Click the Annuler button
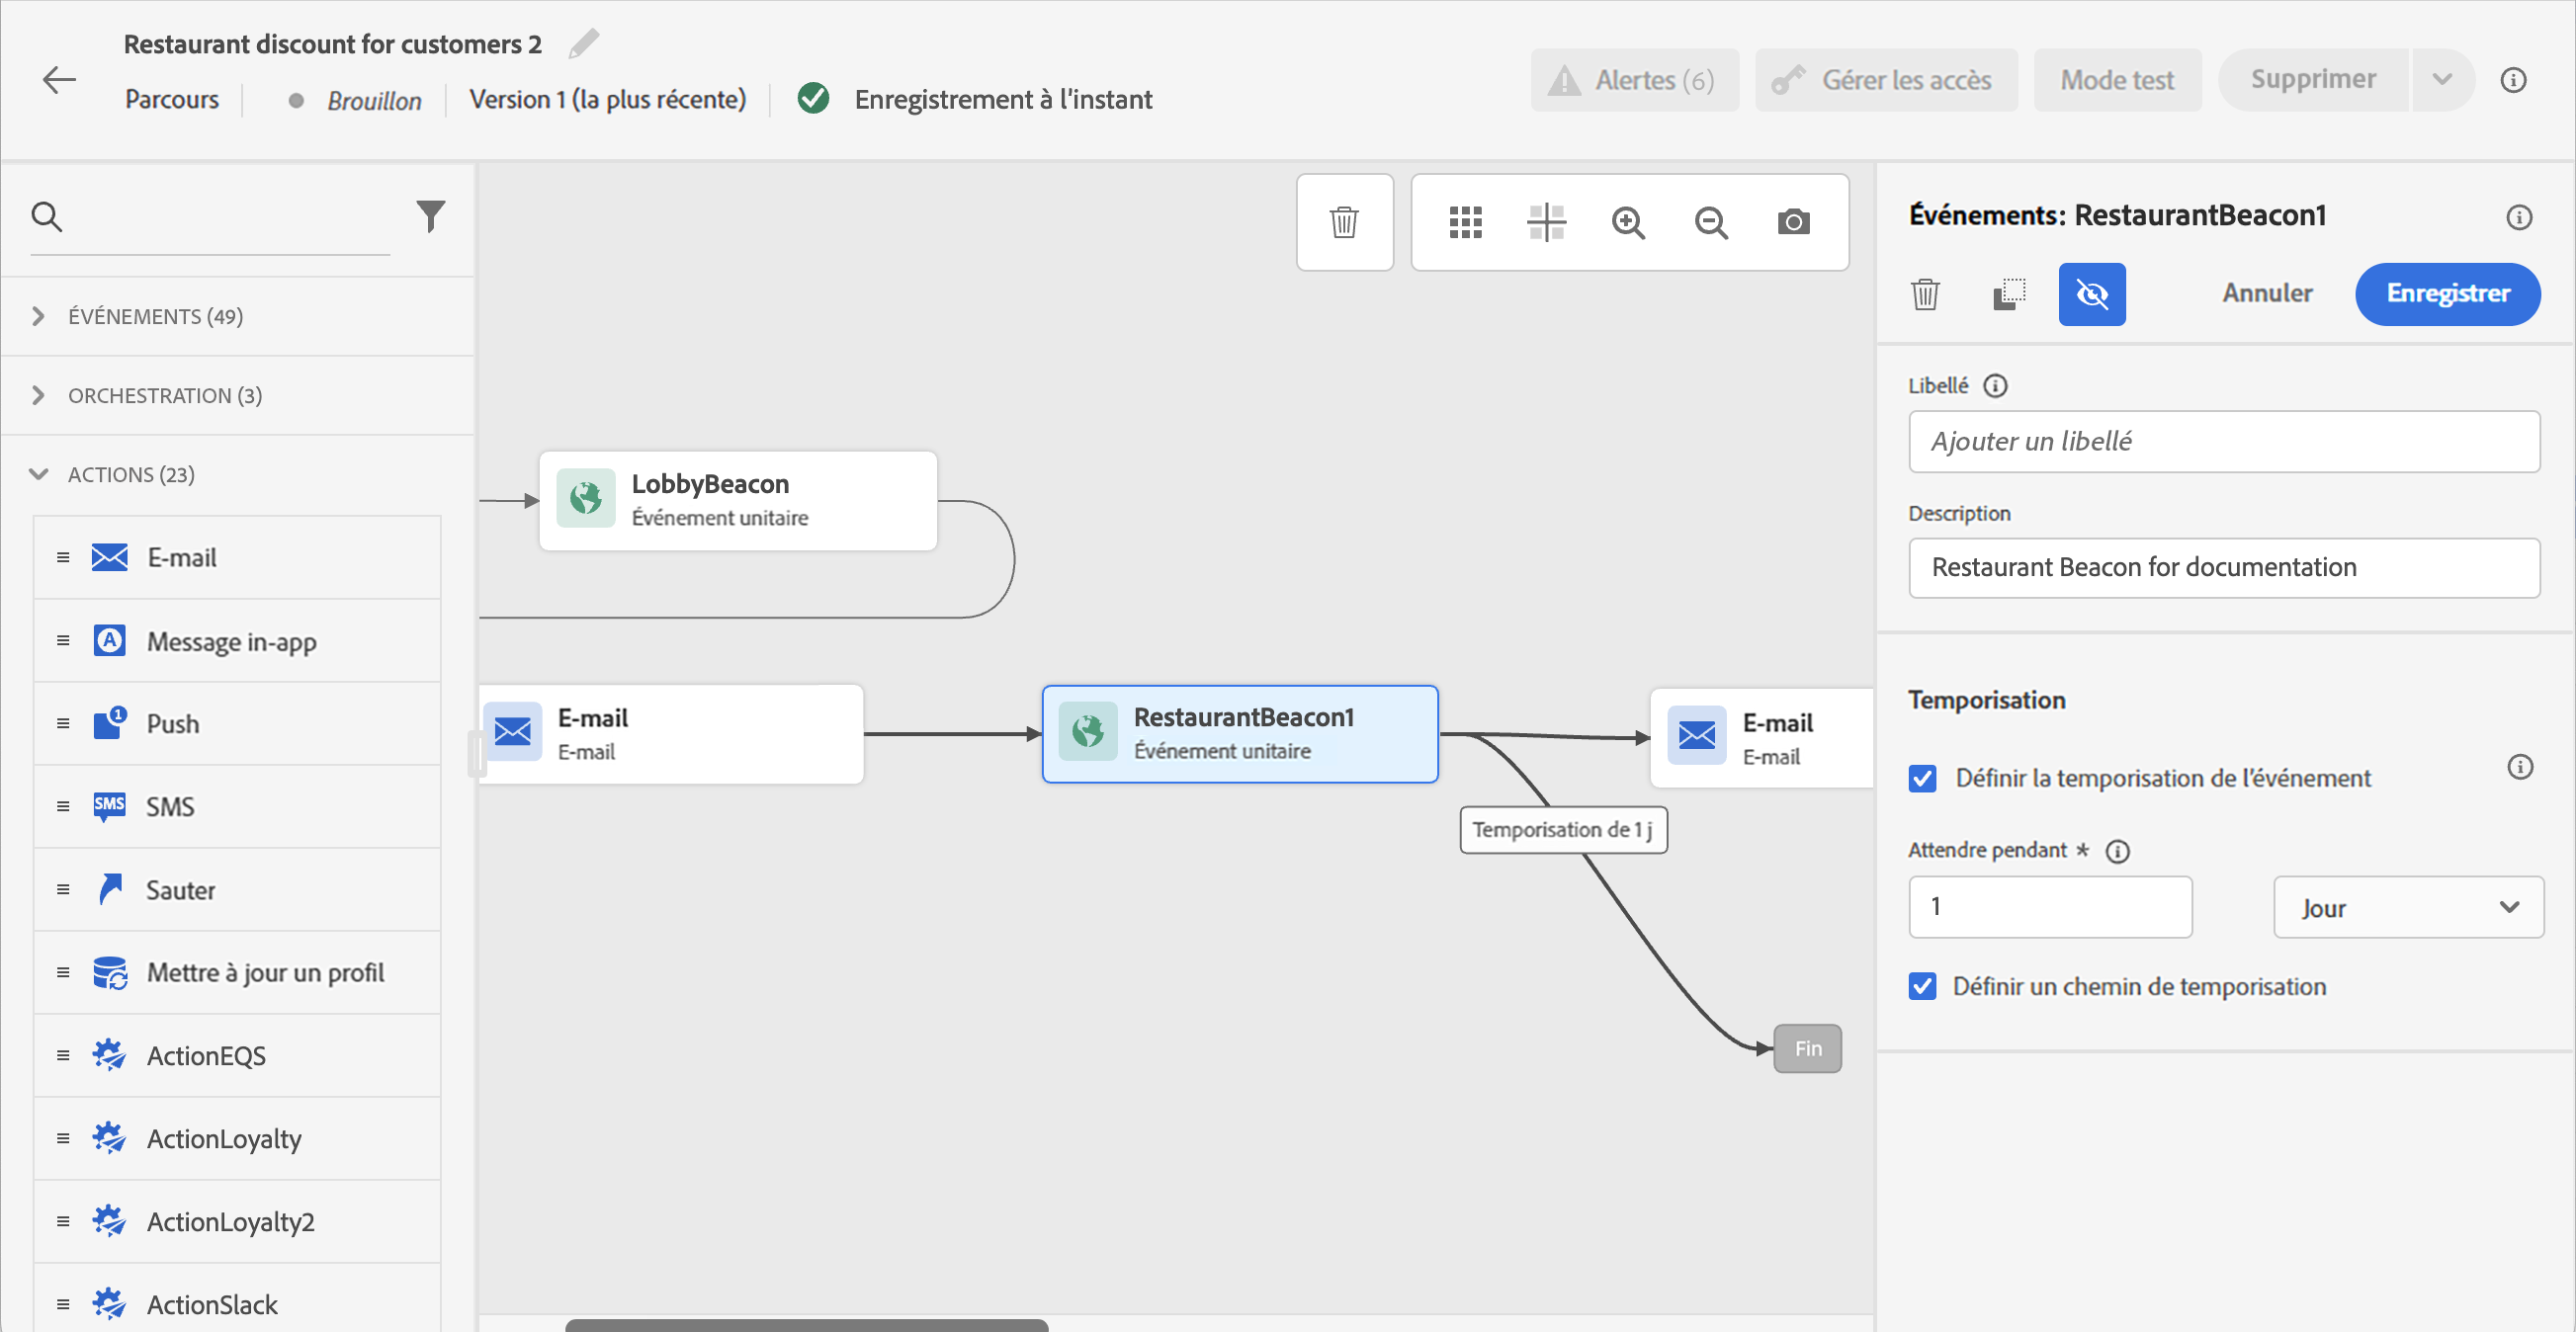The image size is (2576, 1332). [2266, 294]
